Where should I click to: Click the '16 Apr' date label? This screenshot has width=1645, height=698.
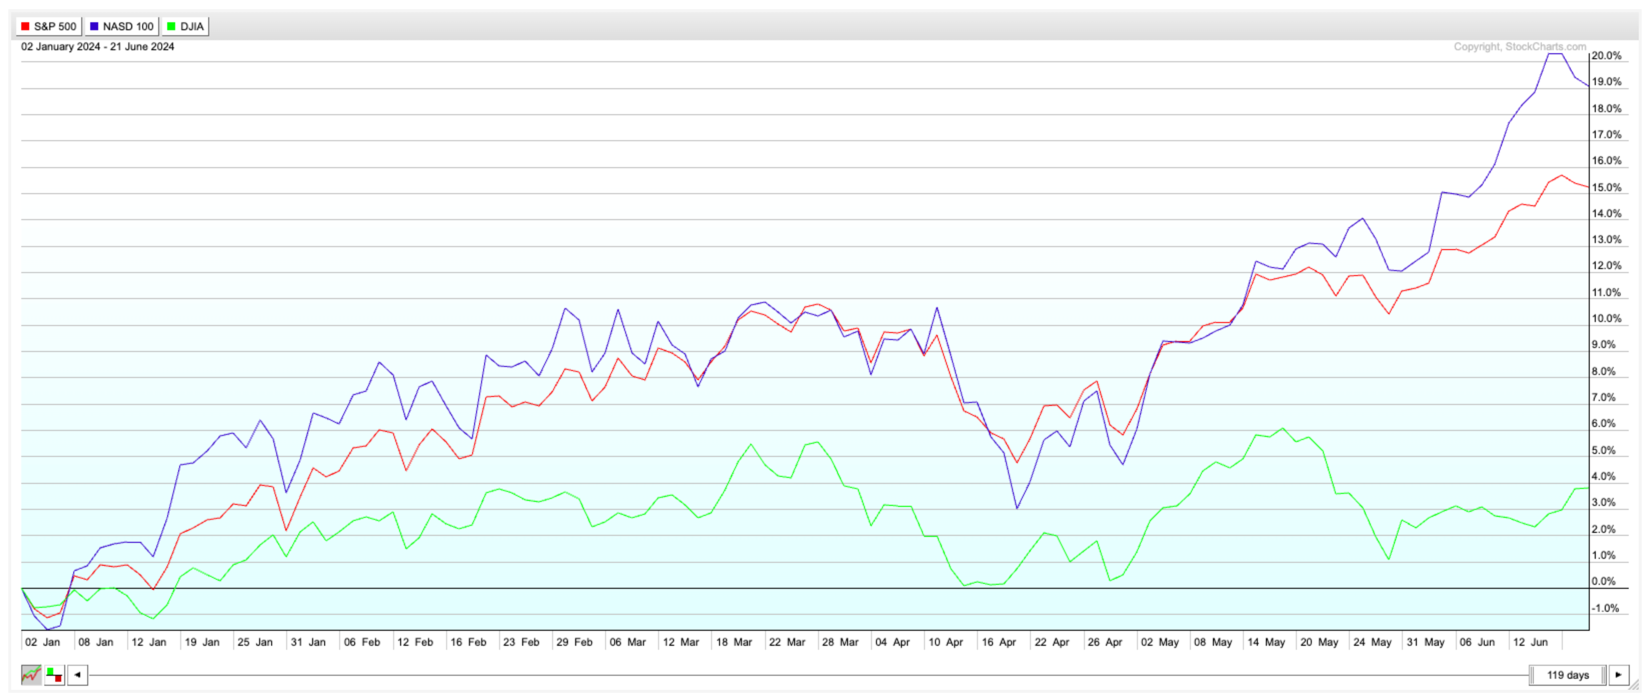coord(999,642)
